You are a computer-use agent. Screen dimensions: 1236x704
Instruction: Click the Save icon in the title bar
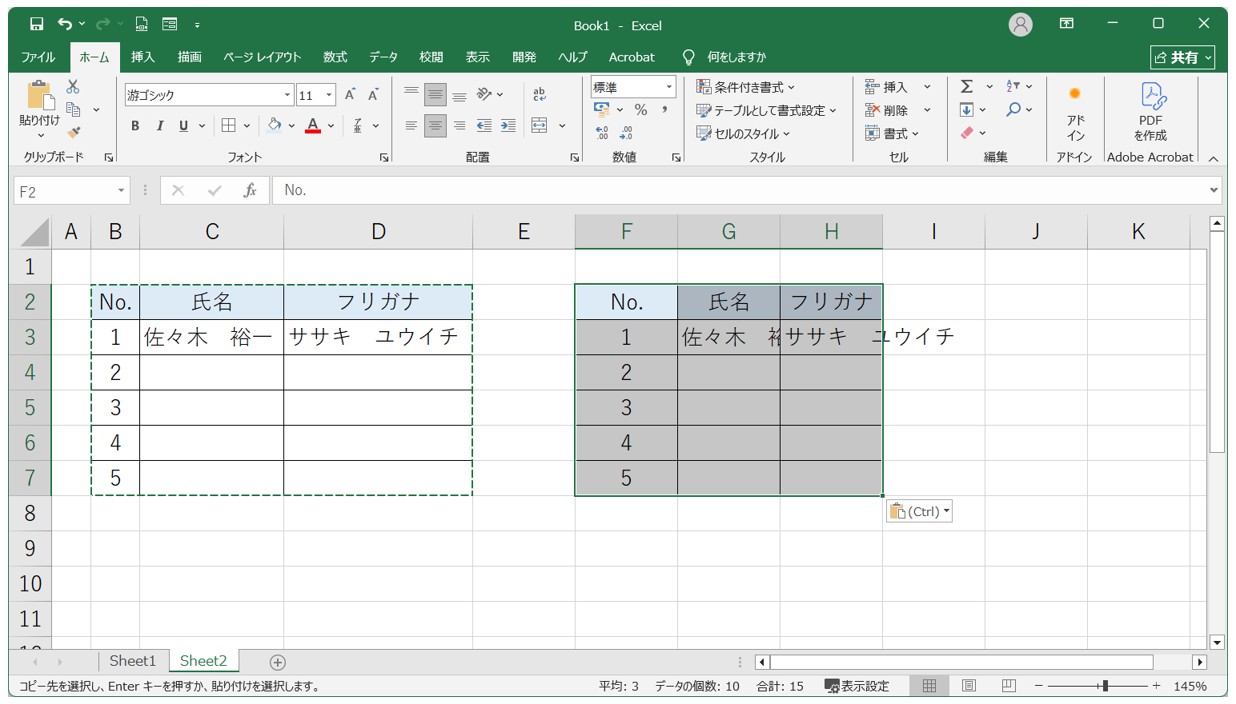(x=36, y=24)
